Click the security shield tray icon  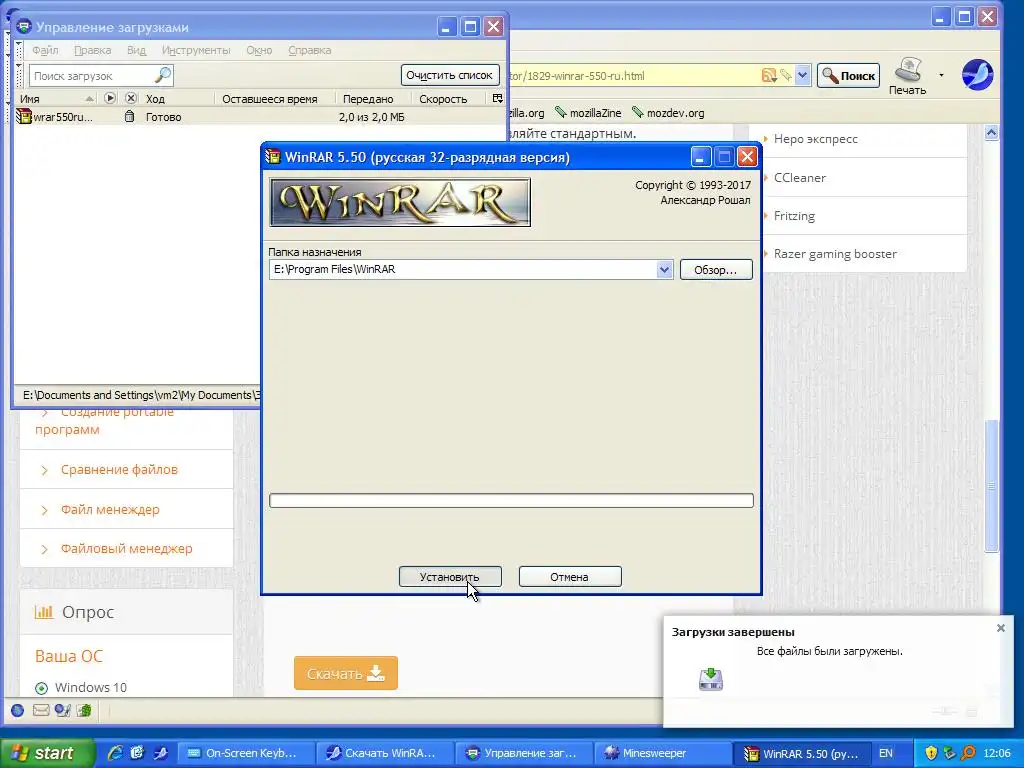931,753
